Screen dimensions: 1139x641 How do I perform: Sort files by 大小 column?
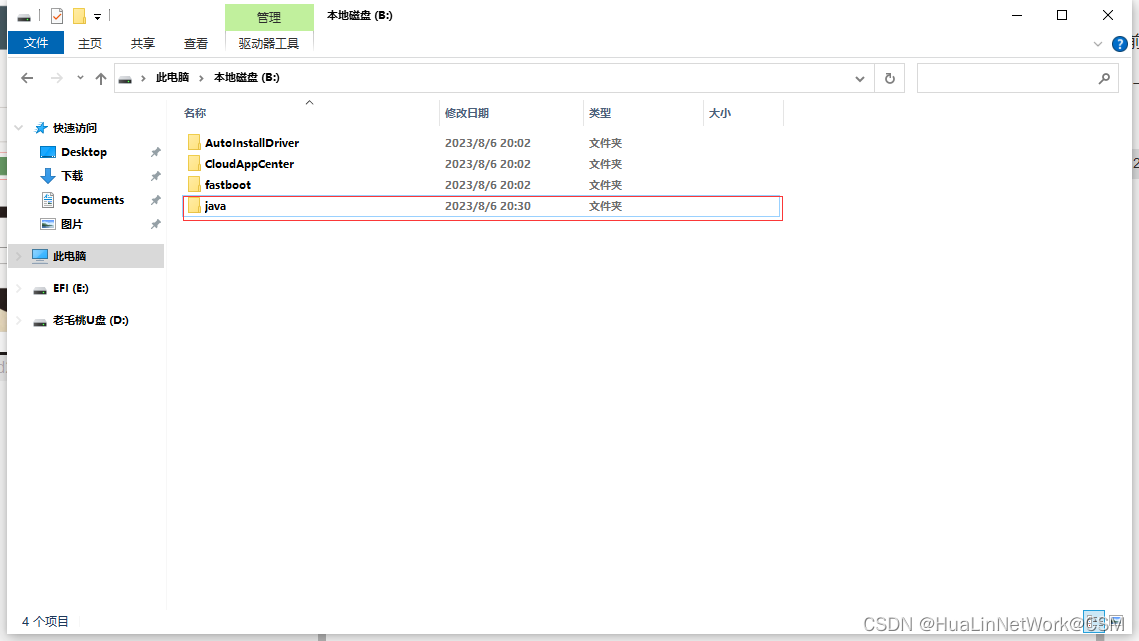(720, 113)
